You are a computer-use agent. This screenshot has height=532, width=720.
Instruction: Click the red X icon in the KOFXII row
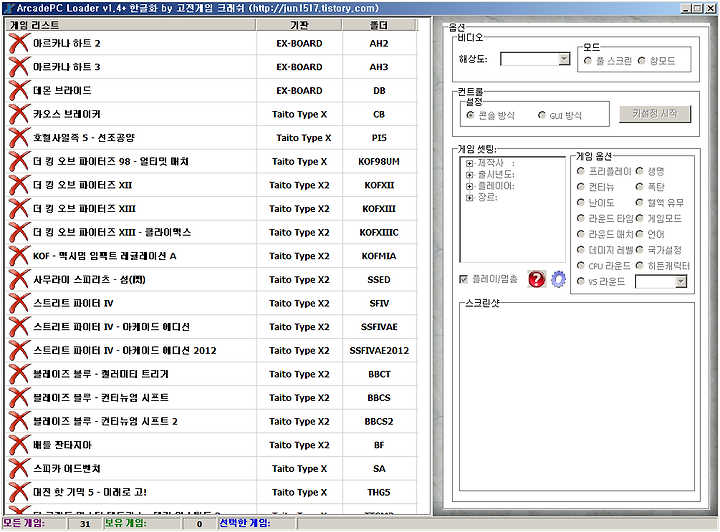(19, 185)
